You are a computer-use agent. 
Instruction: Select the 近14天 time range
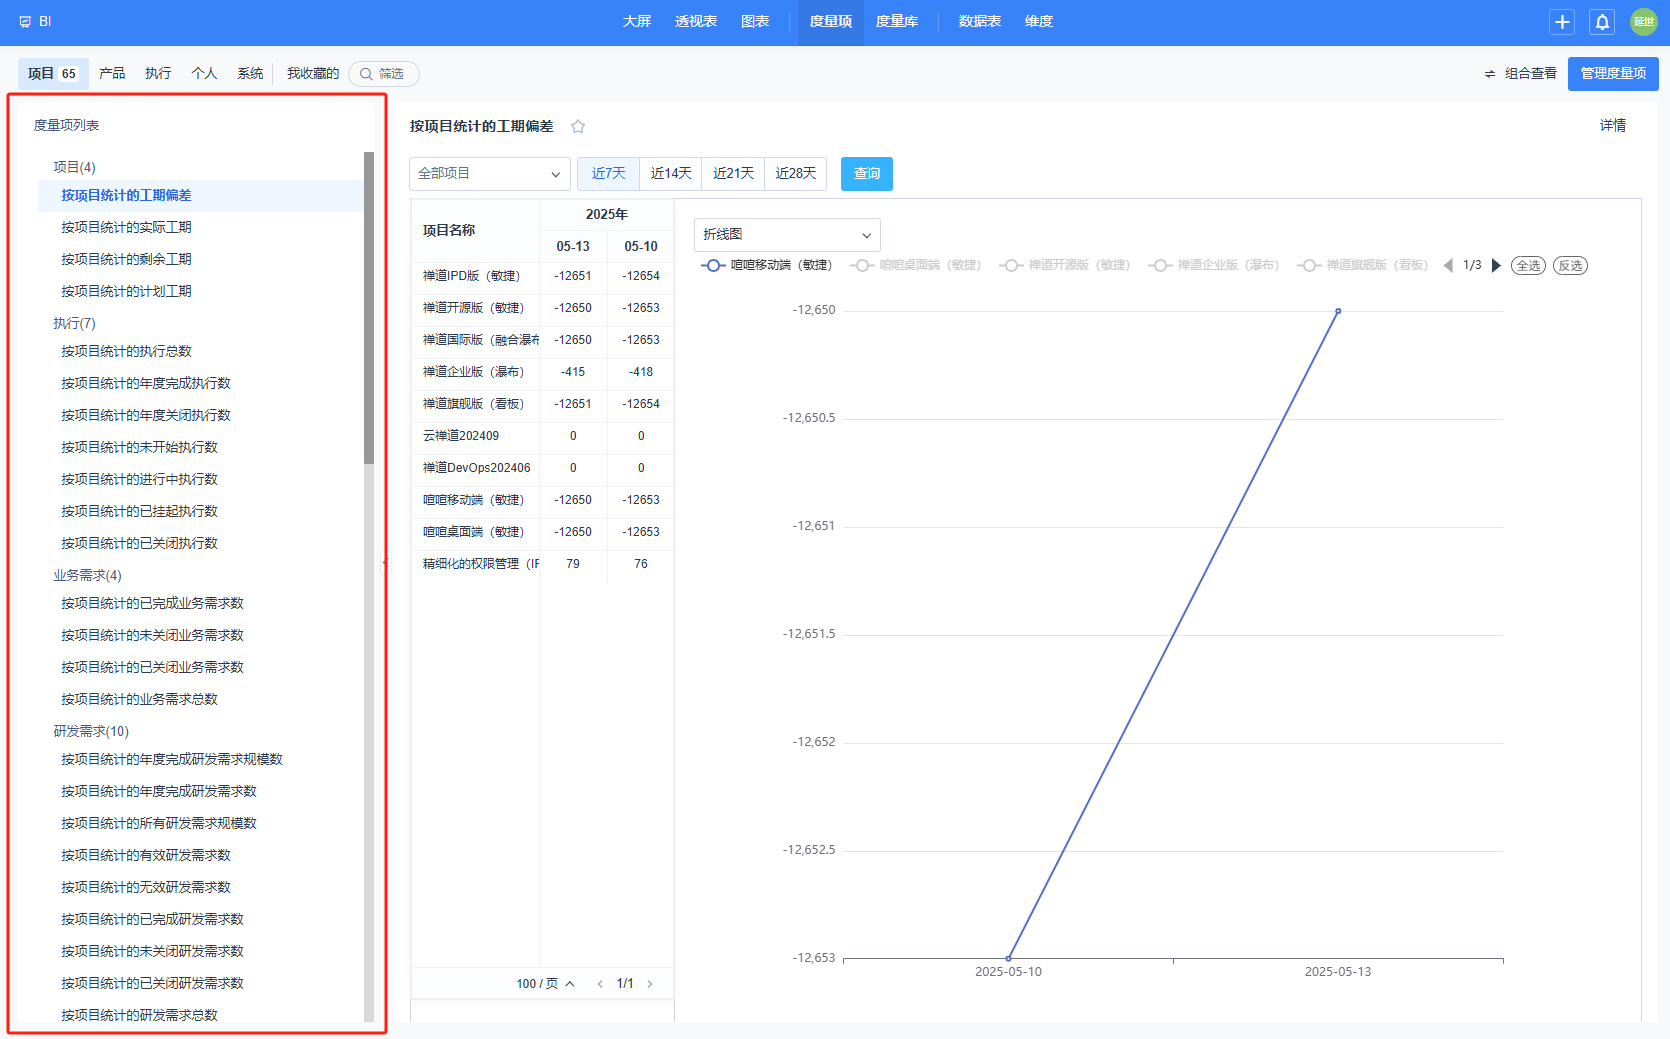point(671,174)
